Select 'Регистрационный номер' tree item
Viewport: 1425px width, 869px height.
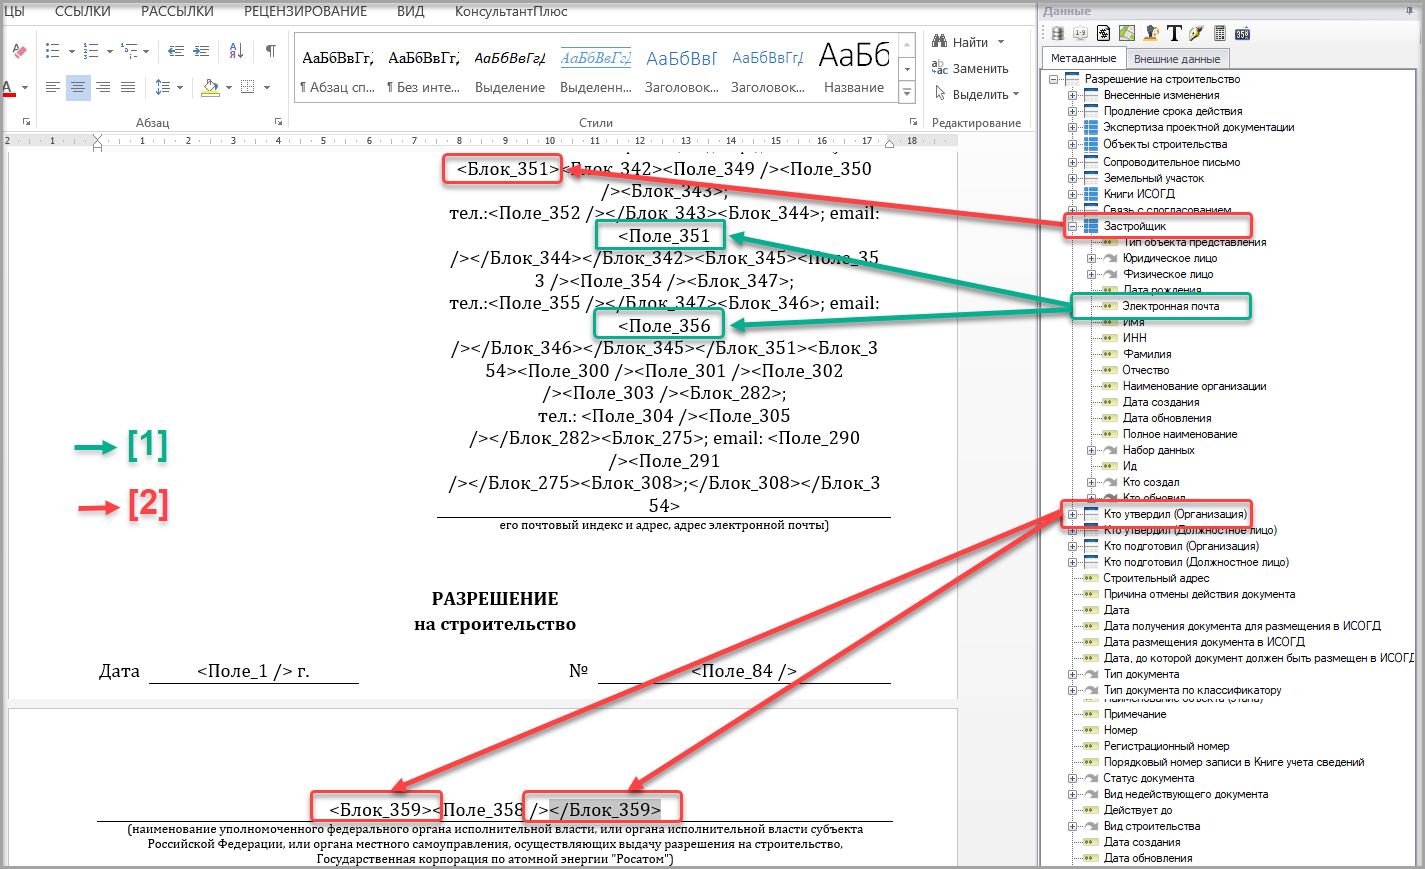[x=1166, y=746]
